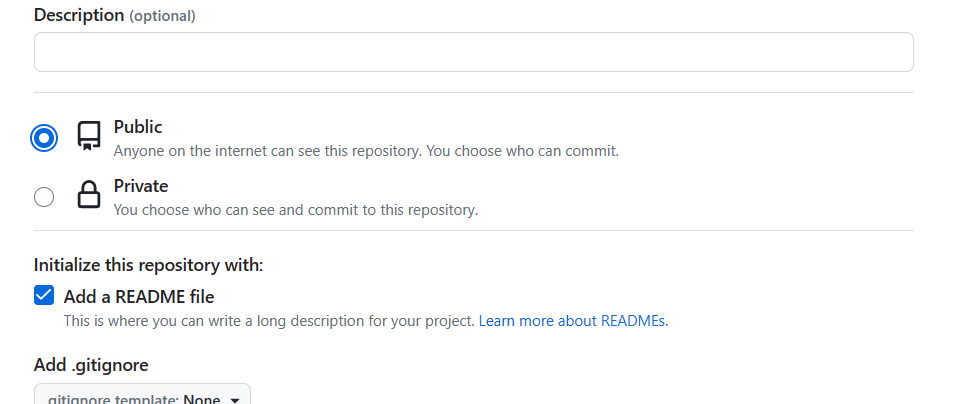This screenshot has width=956, height=404.
Task: Select the Public visibility radio button
Action: click(44, 138)
